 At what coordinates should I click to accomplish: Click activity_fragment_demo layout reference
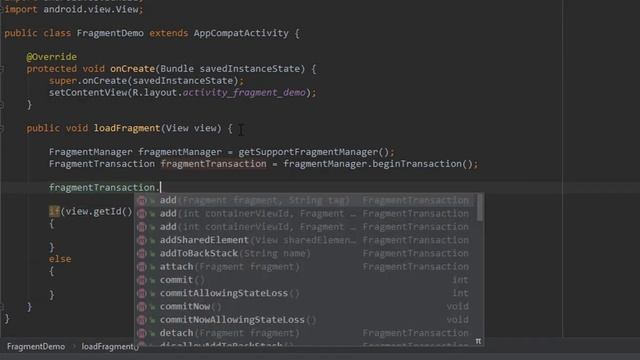(x=244, y=93)
